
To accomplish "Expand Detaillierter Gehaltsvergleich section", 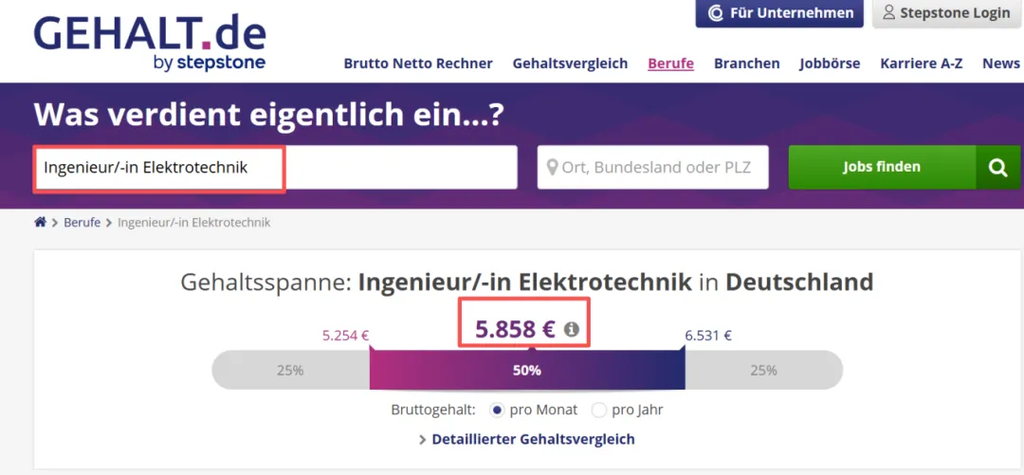I will [x=526, y=439].
